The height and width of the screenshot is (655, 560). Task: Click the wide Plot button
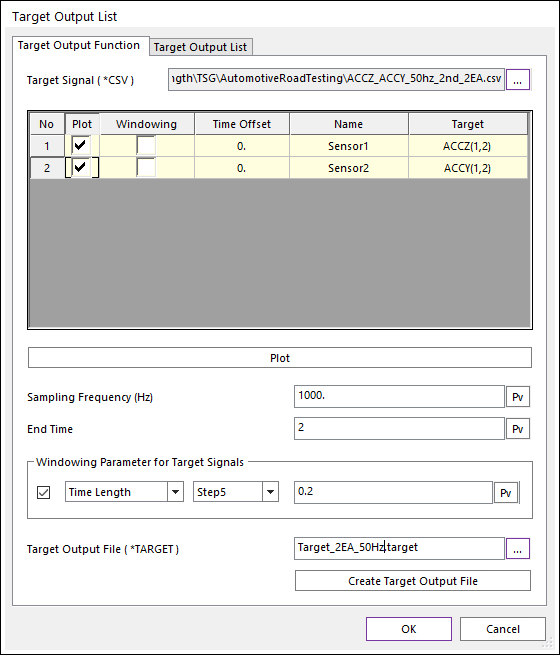[x=280, y=358]
